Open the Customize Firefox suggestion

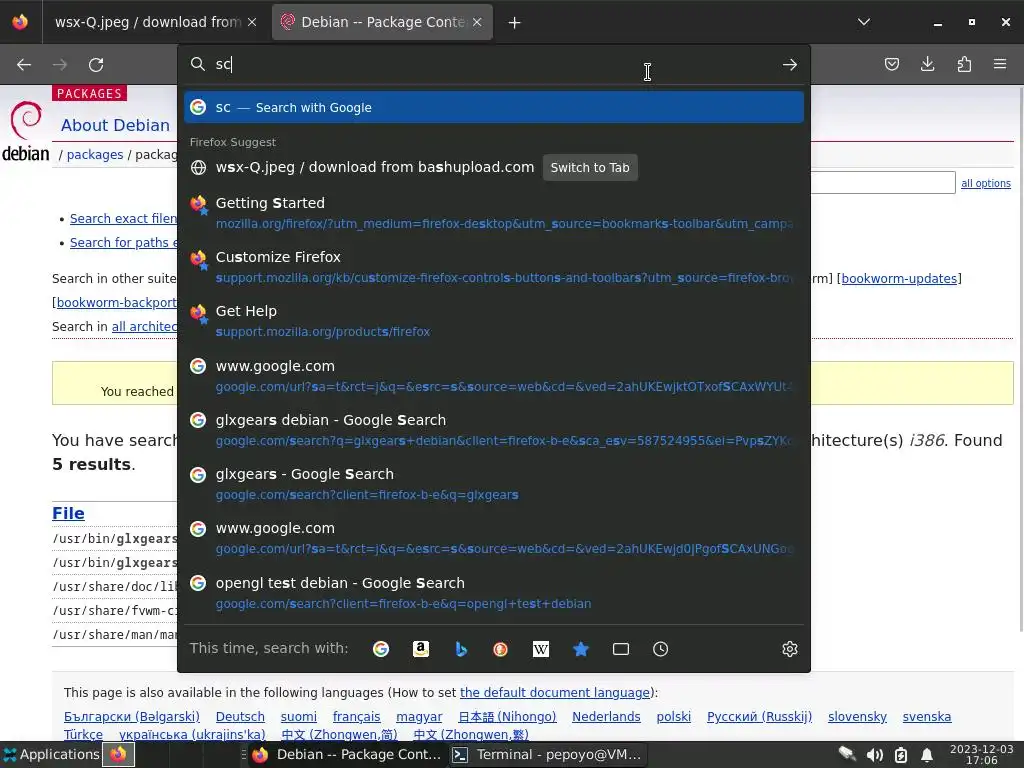tap(494, 267)
